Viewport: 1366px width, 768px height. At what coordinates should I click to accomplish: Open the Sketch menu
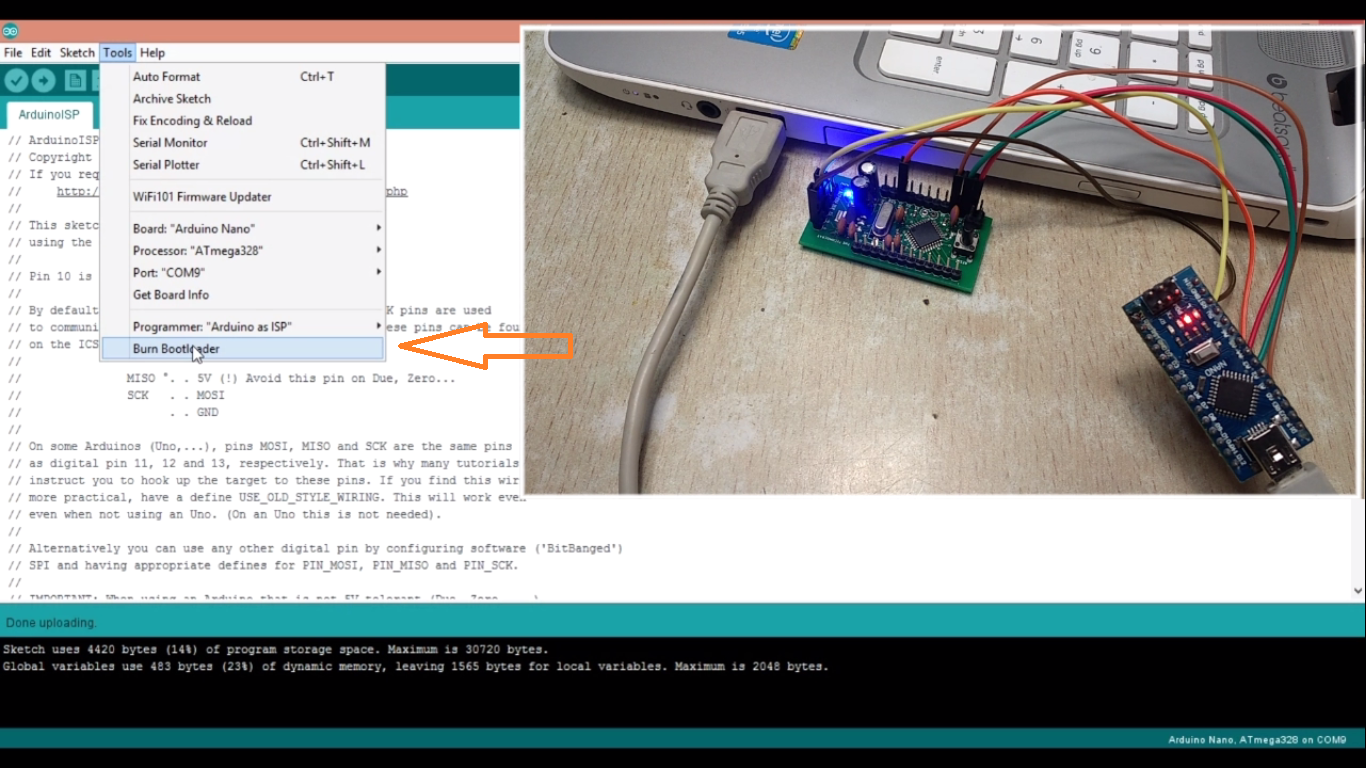pos(76,52)
